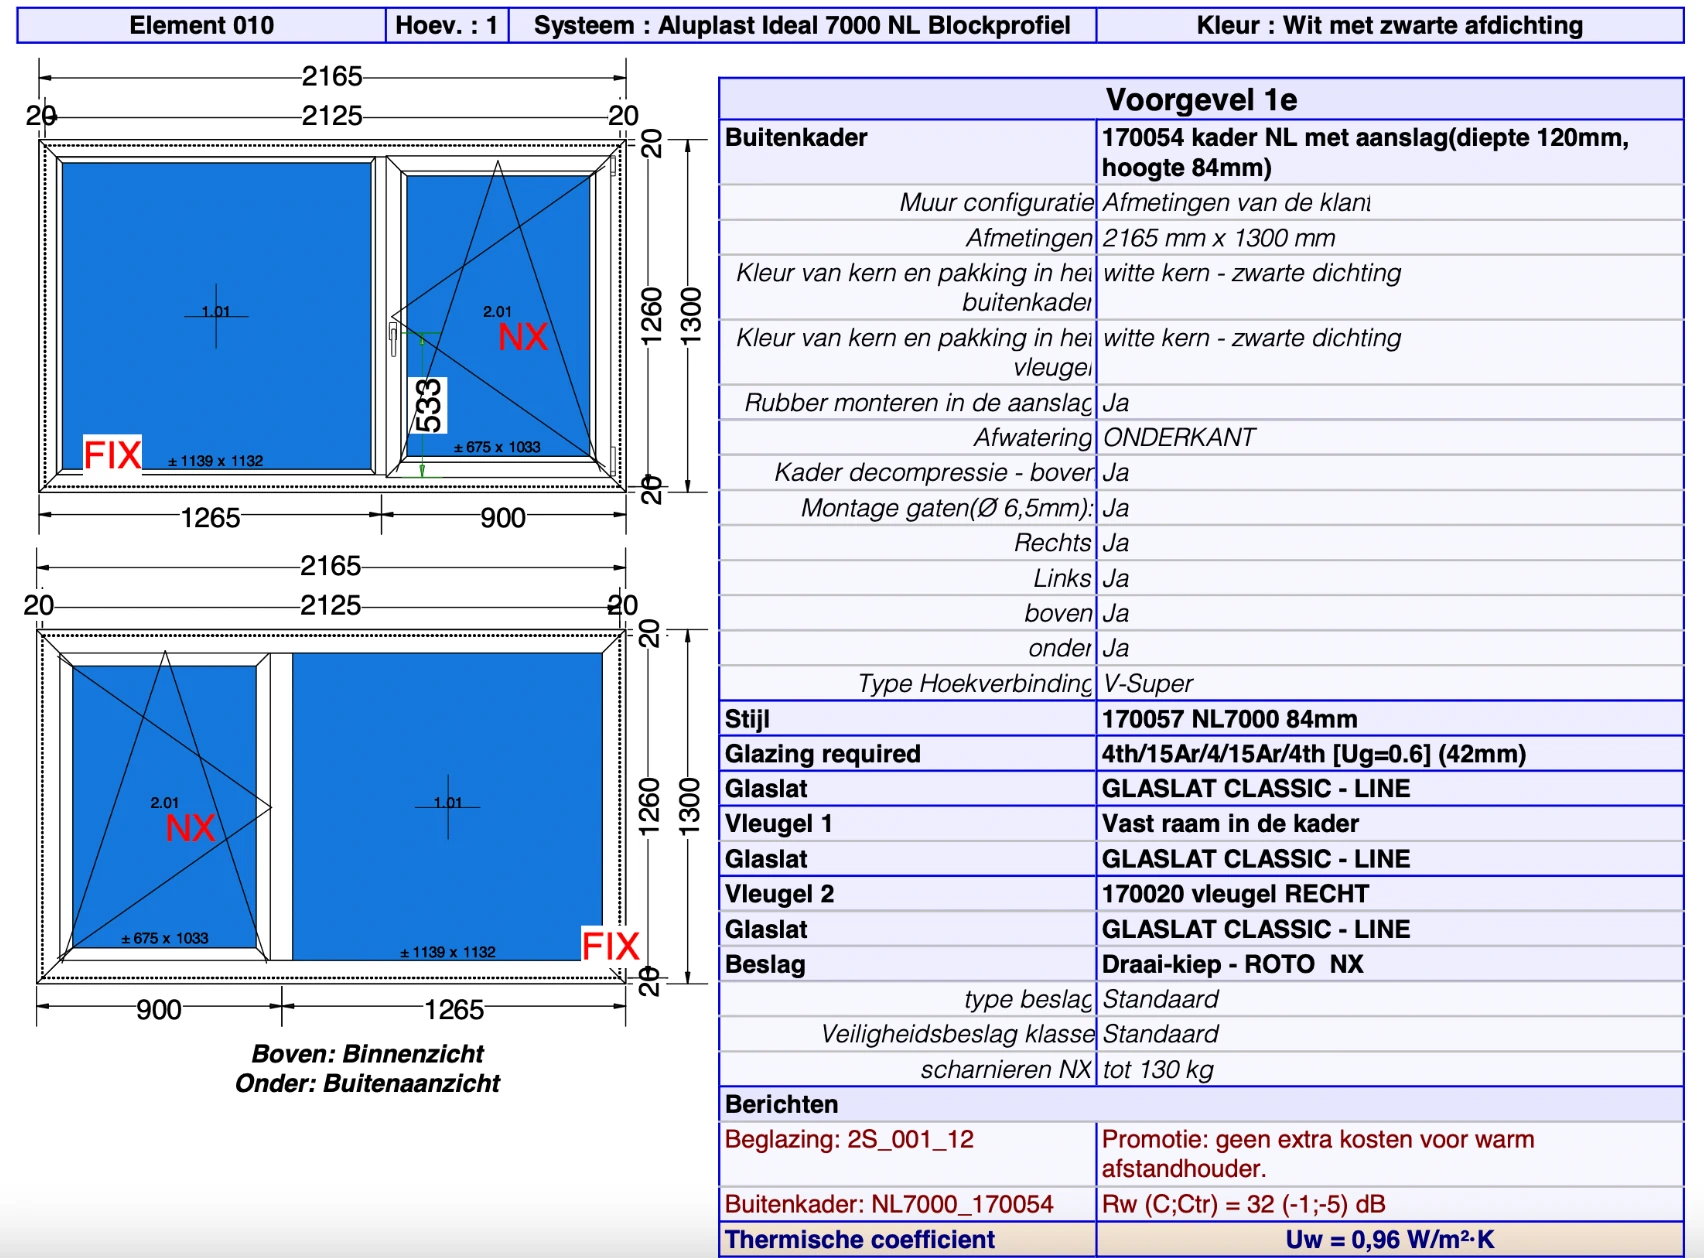The image size is (1704, 1258).
Task: Click the Glazing required value cell
Action: 1390,754
